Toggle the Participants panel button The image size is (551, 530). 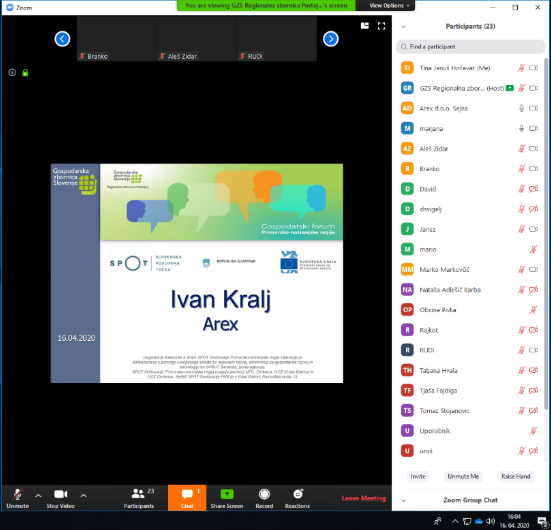(x=139, y=498)
